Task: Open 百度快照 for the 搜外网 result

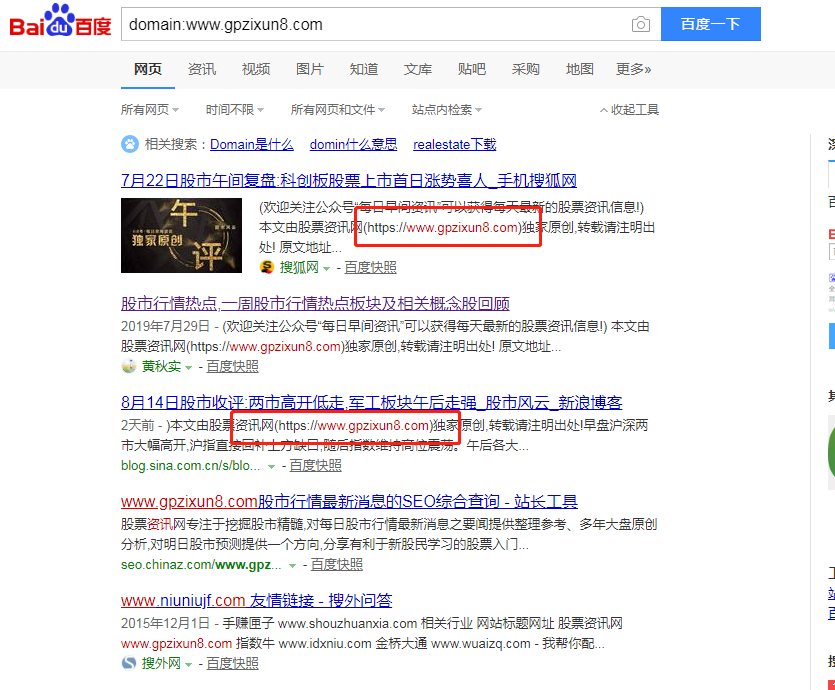Action: [x=232, y=663]
